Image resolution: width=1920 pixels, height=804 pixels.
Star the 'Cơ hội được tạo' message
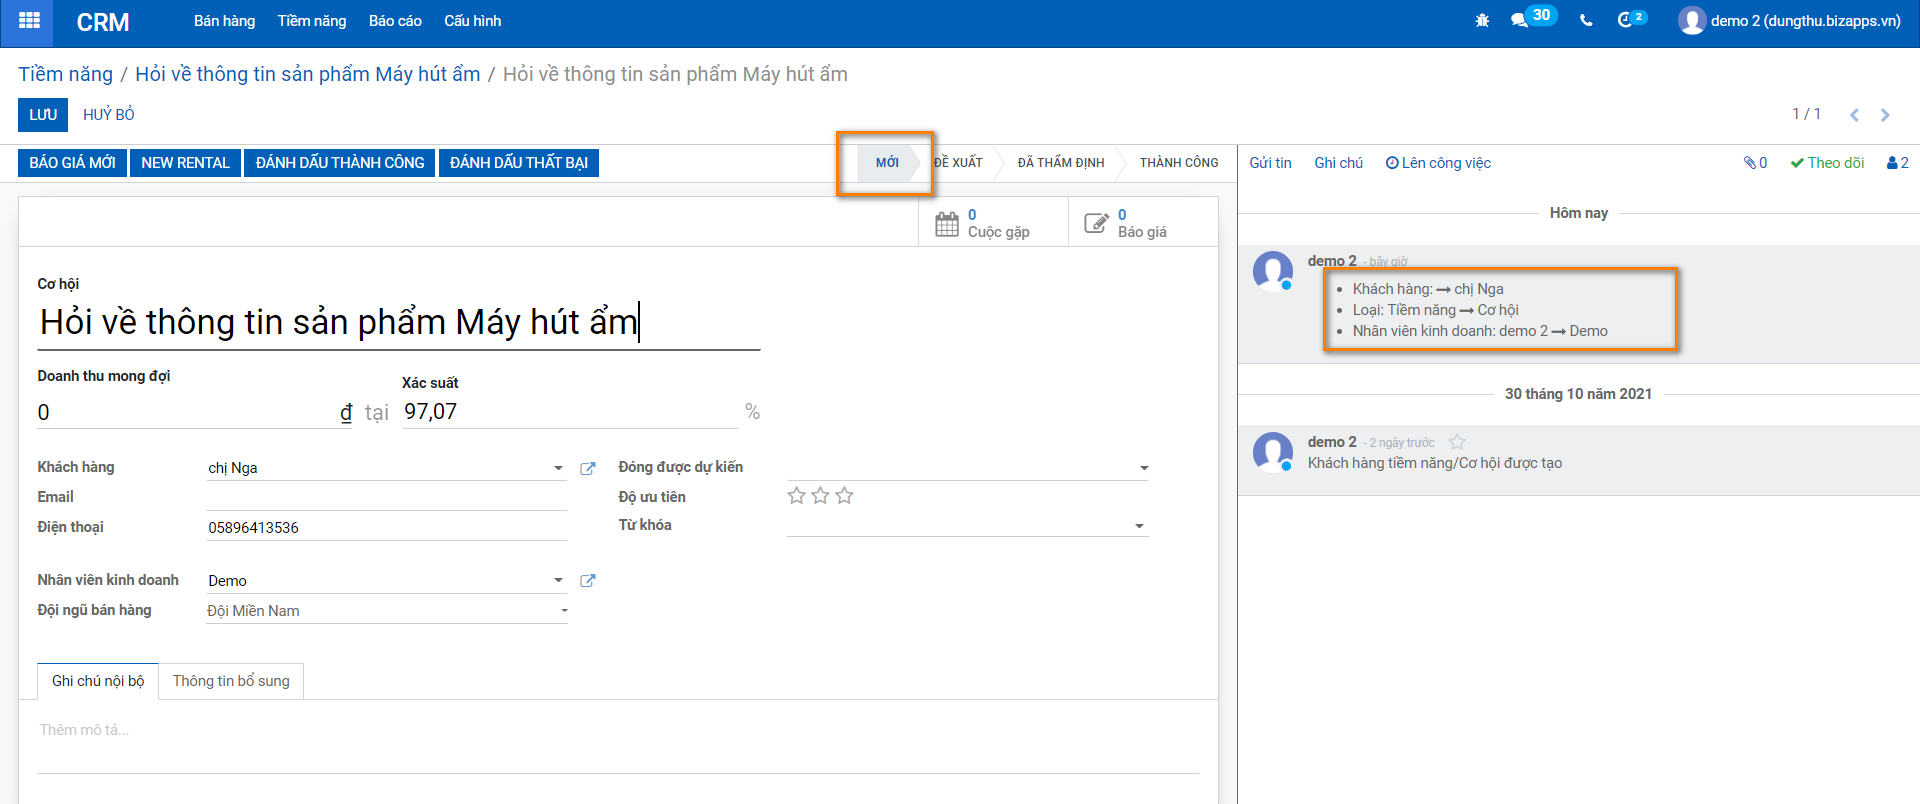1457,442
